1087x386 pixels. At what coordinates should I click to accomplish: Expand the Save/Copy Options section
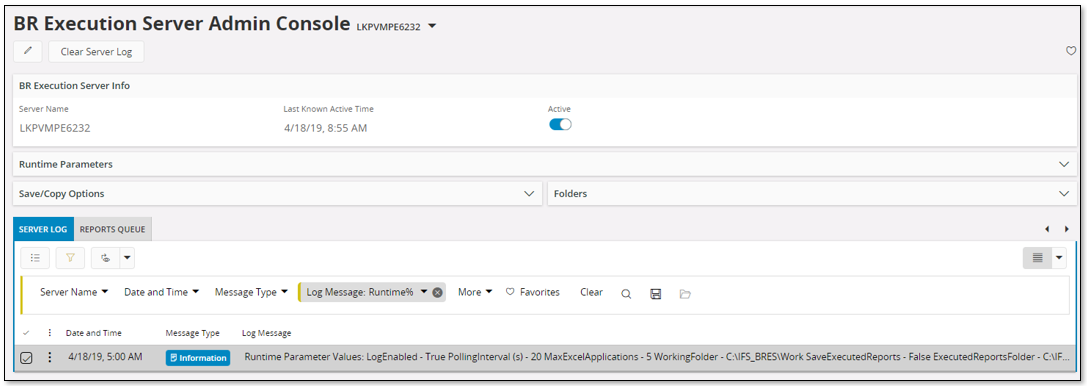click(529, 194)
